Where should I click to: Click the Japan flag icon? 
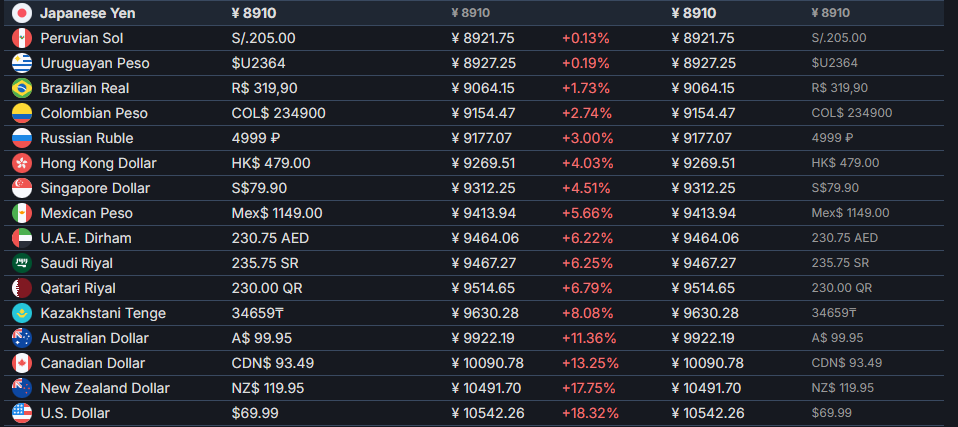(x=21, y=13)
